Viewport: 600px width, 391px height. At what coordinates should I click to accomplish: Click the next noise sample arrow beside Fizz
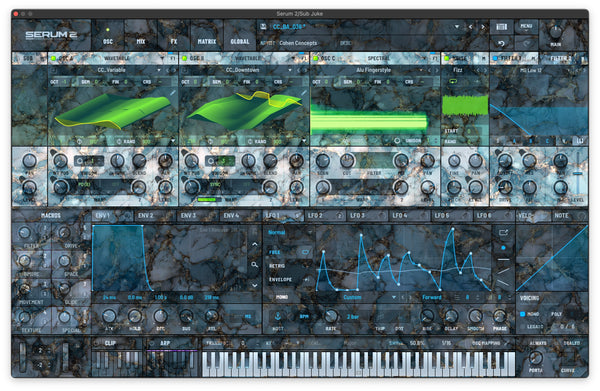(485, 70)
